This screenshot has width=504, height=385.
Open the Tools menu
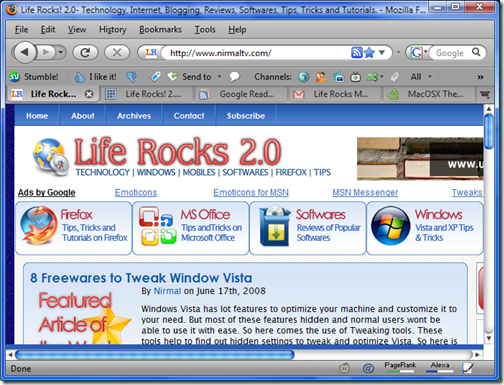pyautogui.click(x=205, y=30)
